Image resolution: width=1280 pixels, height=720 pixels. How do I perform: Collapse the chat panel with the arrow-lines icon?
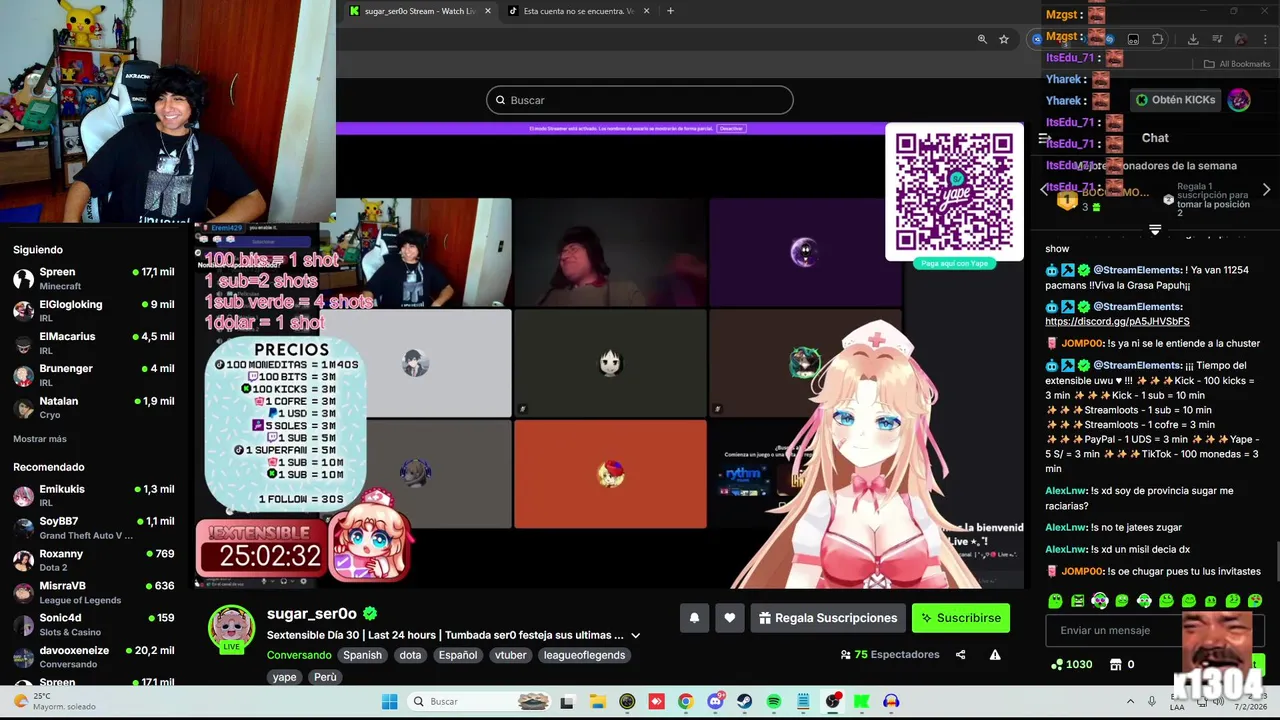(1044, 138)
